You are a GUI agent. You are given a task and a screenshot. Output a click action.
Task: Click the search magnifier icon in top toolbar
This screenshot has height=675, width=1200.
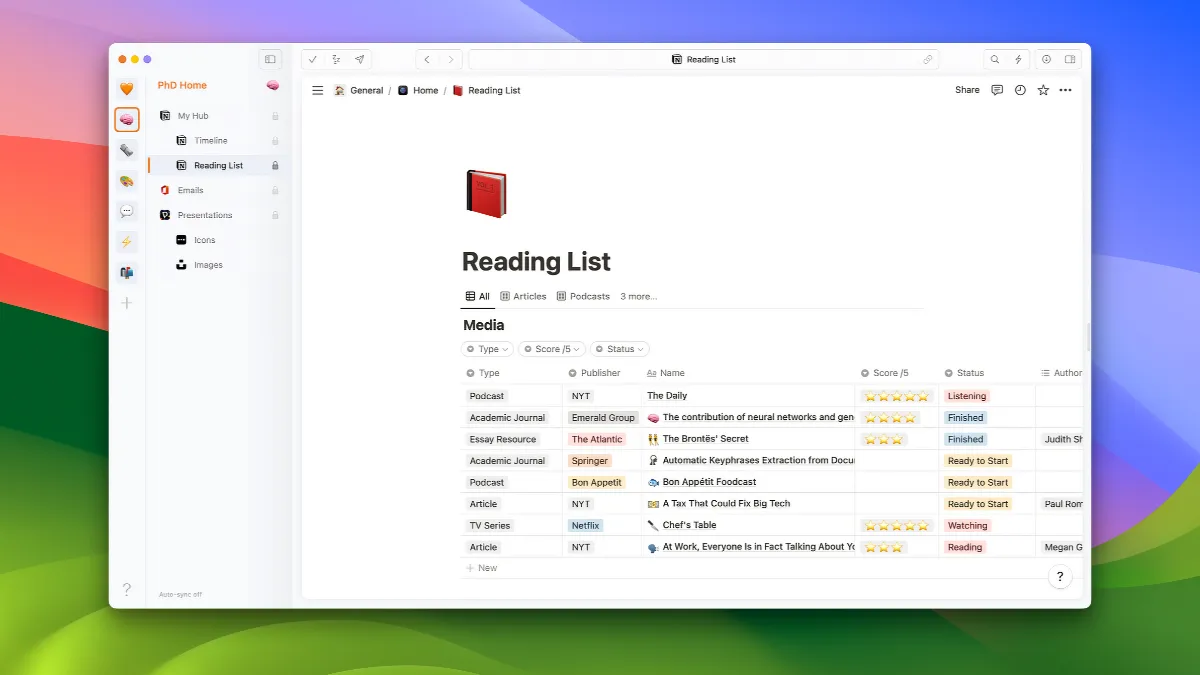995,59
